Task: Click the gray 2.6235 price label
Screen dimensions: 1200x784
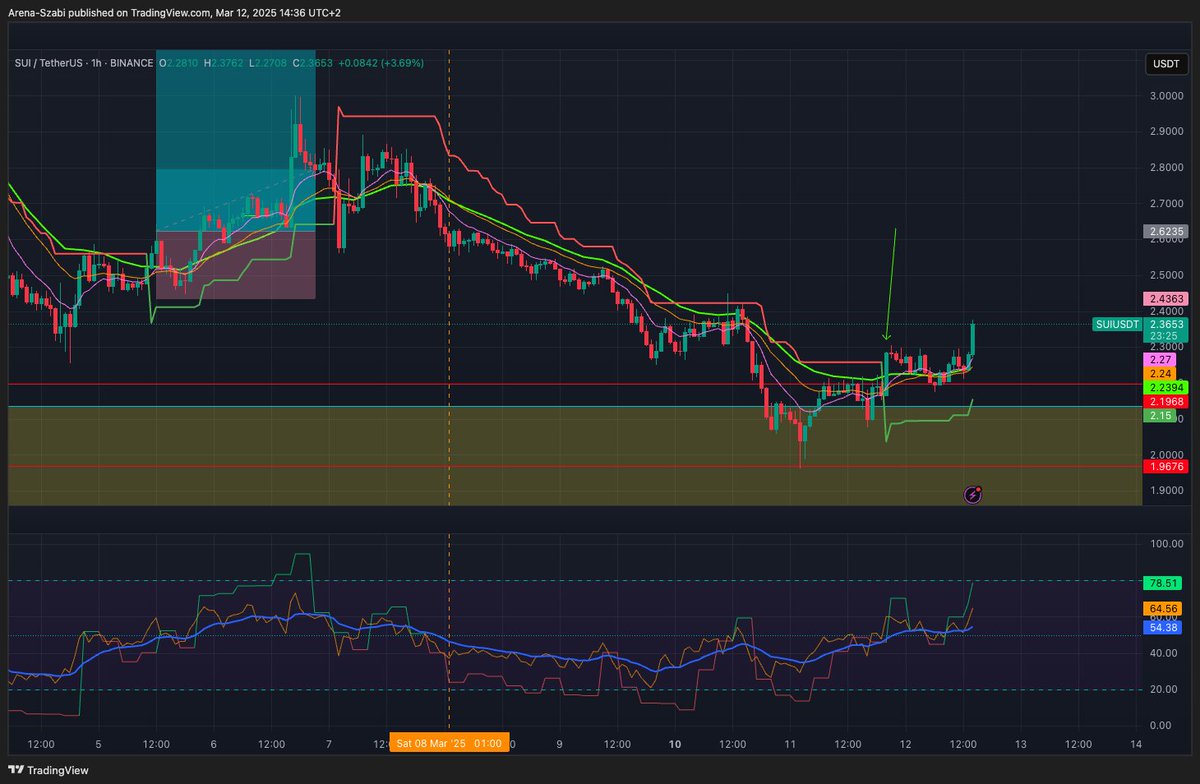Action: [x=1166, y=231]
